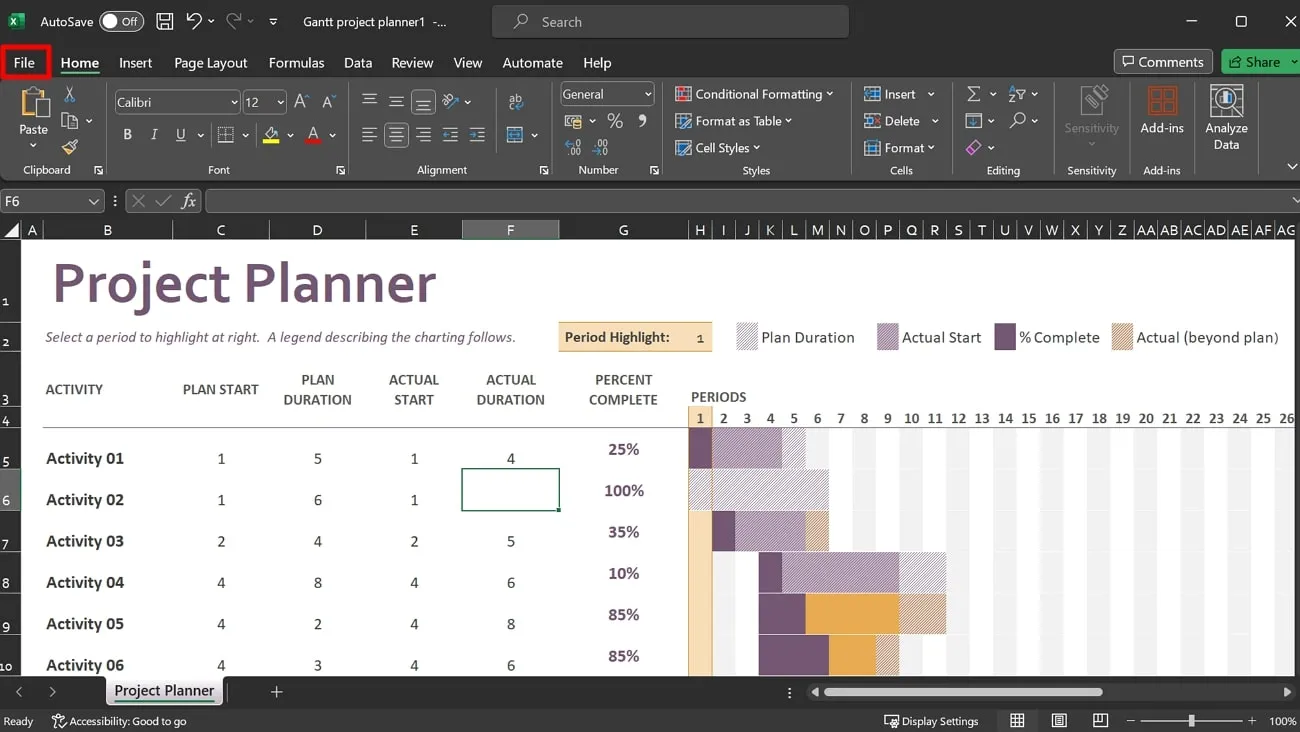1300x732 pixels.
Task: Click the AutoSum icon
Action: [x=973, y=93]
